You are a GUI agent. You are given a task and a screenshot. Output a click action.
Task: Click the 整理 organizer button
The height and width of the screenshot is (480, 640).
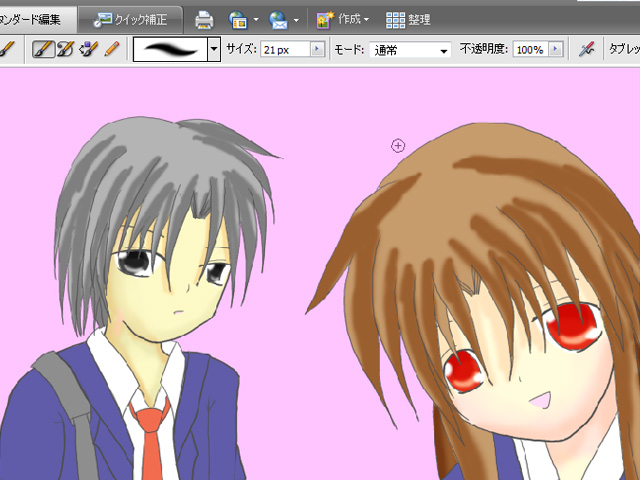pyautogui.click(x=408, y=20)
